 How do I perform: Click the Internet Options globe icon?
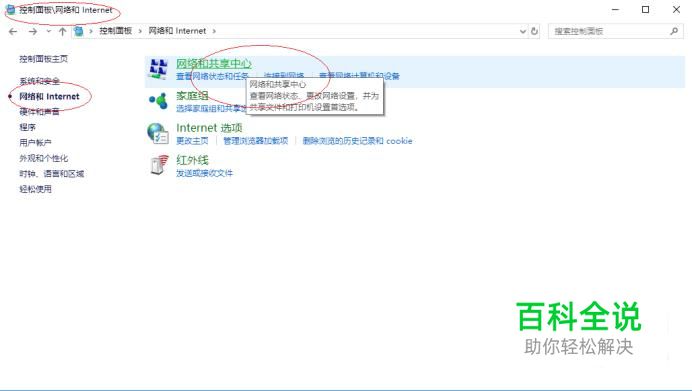158,133
